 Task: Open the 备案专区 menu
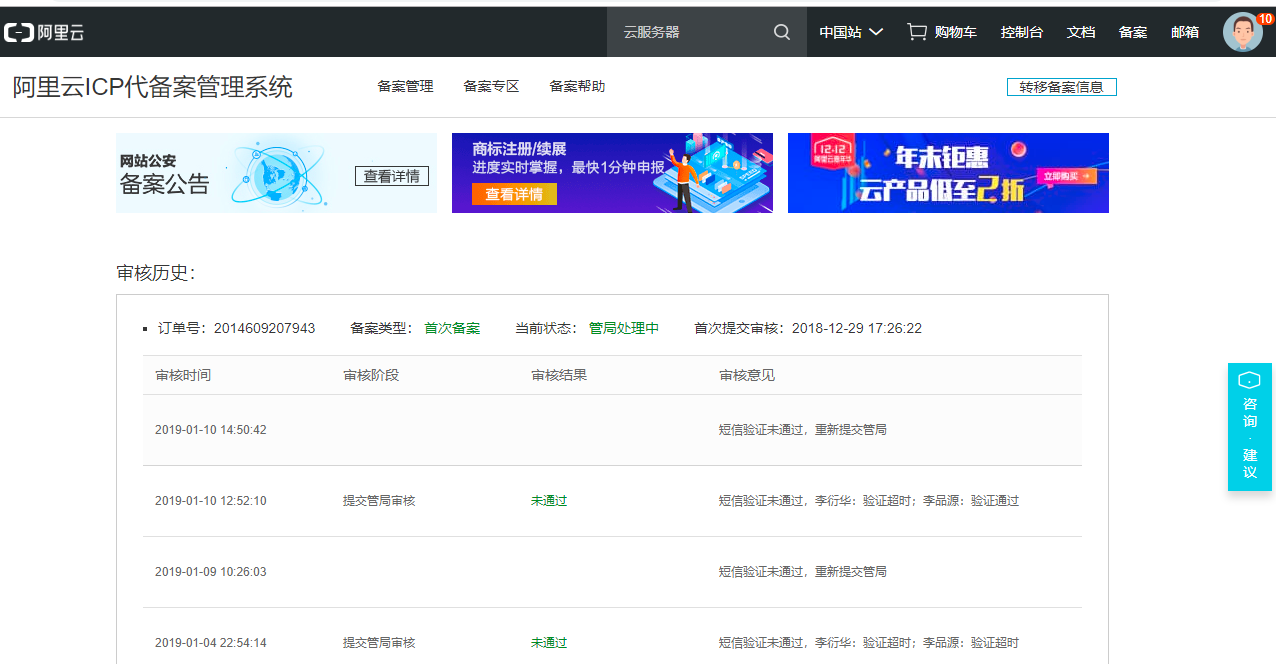point(491,86)
